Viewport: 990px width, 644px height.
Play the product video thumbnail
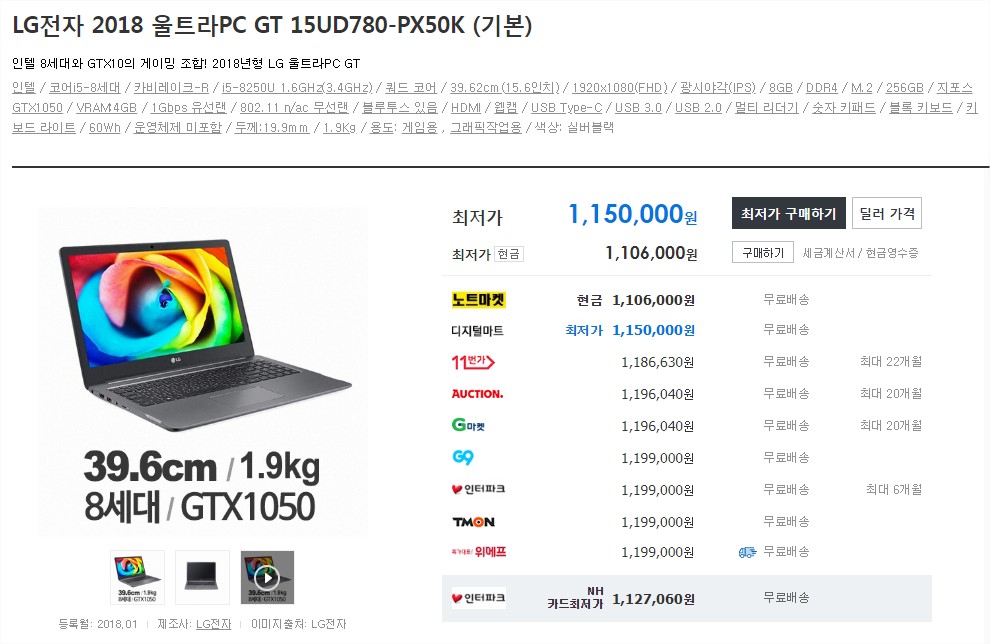tap(267, 577)
